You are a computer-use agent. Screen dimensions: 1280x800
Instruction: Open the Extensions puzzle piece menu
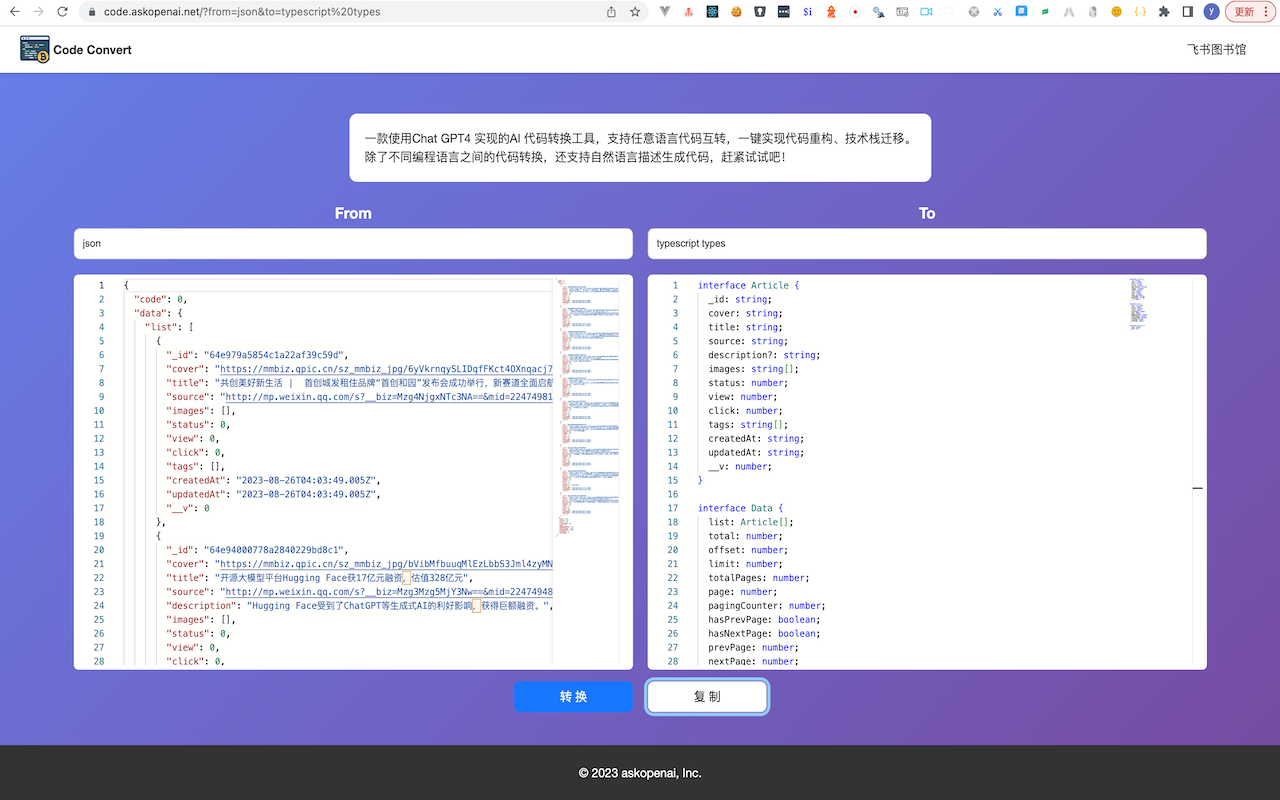point(1164,12)
